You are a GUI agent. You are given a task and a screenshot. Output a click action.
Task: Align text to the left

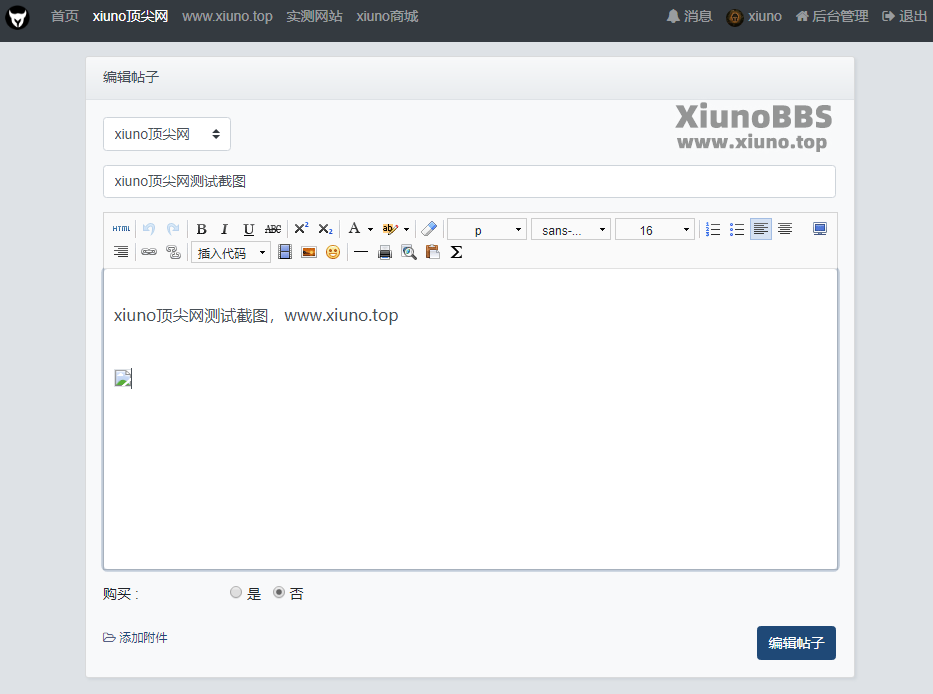tap(761, 229)
